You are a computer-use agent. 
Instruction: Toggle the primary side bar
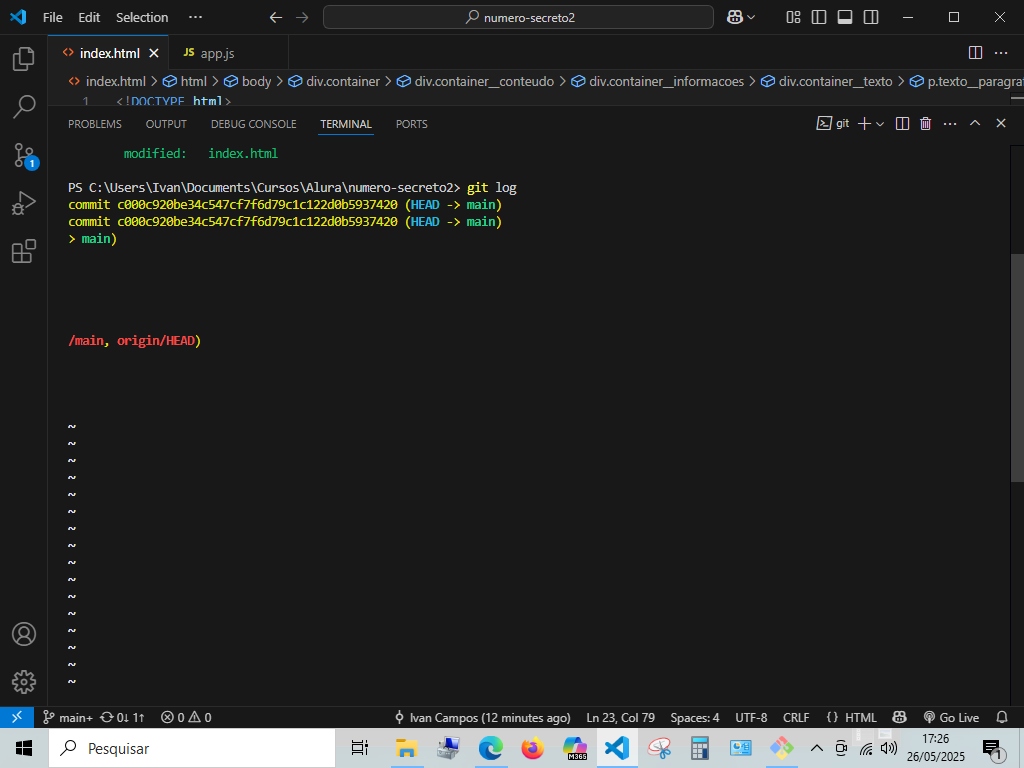(819, 18)
